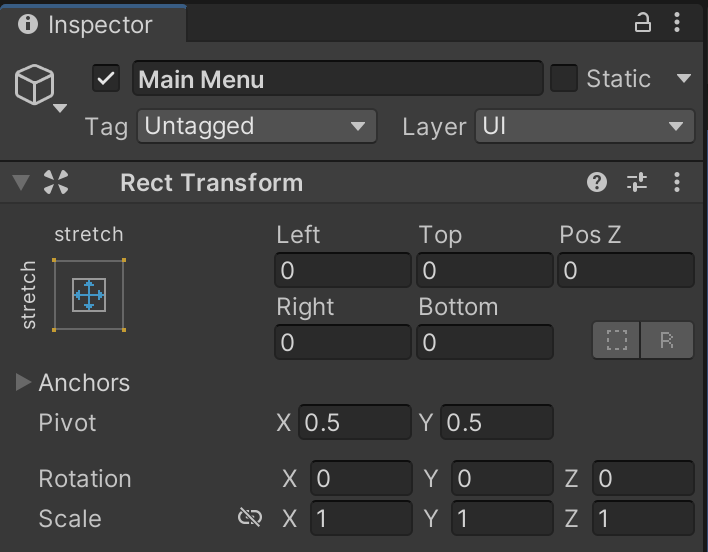Expand the Anchors foldout

coord(24,382)
